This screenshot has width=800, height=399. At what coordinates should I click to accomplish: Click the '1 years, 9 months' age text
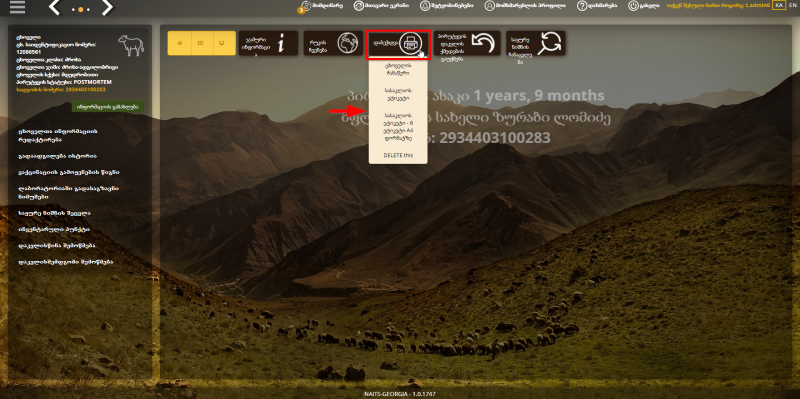[x=538, y=95]
